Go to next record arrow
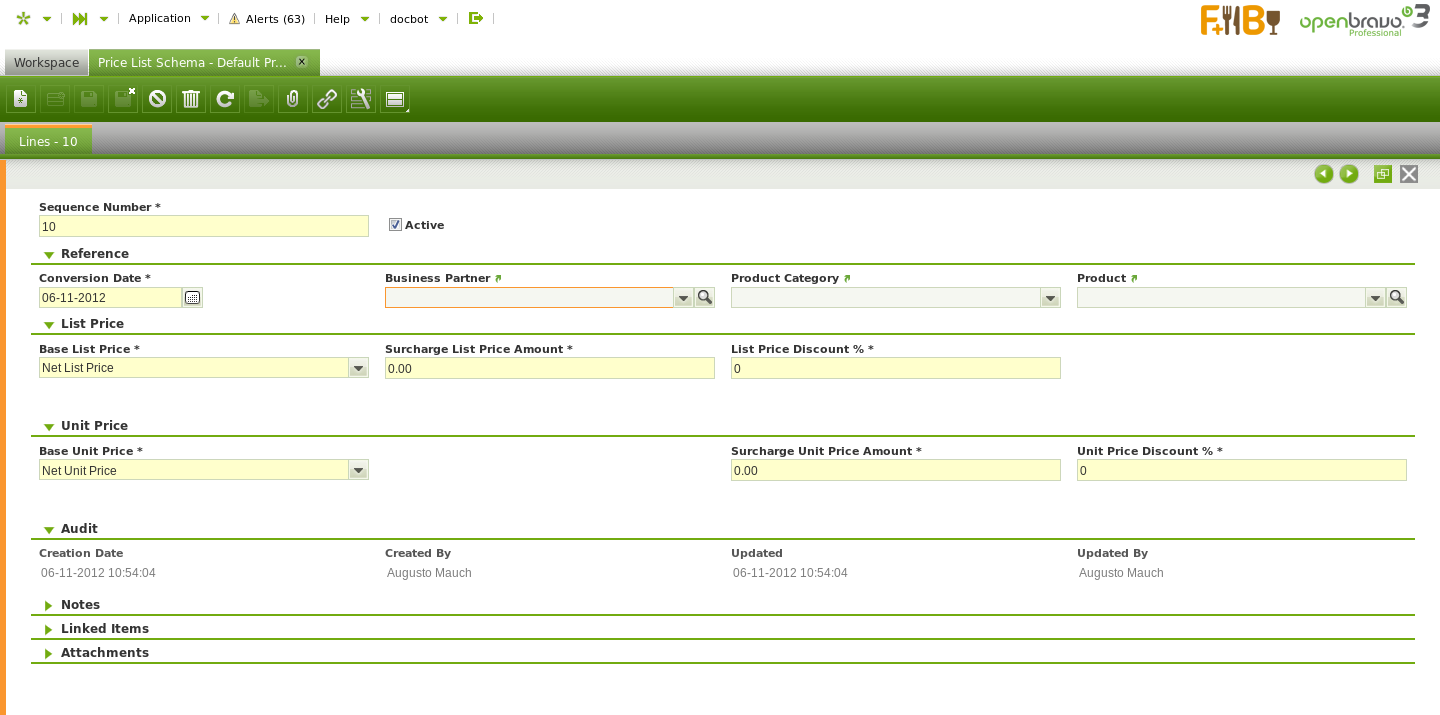 tap(1349, 174)
